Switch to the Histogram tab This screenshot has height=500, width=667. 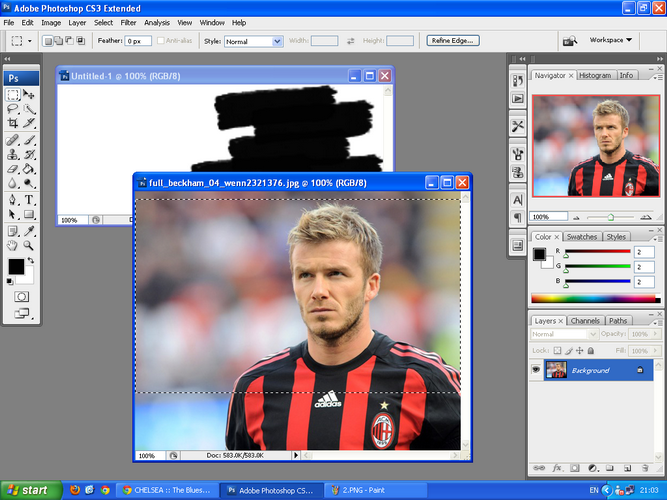595,75
